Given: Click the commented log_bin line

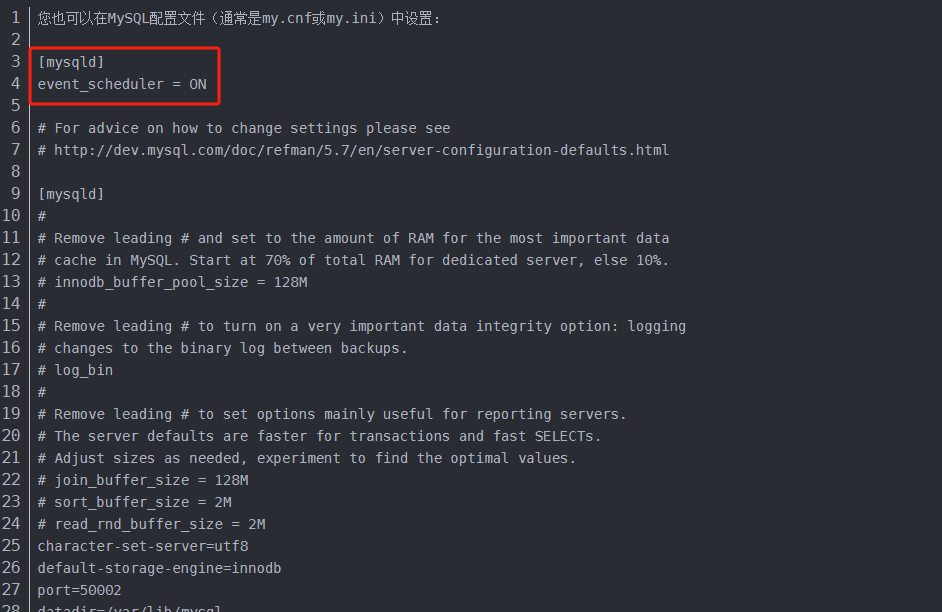Looking at the screenshot, I should click(x=75, y=370).
